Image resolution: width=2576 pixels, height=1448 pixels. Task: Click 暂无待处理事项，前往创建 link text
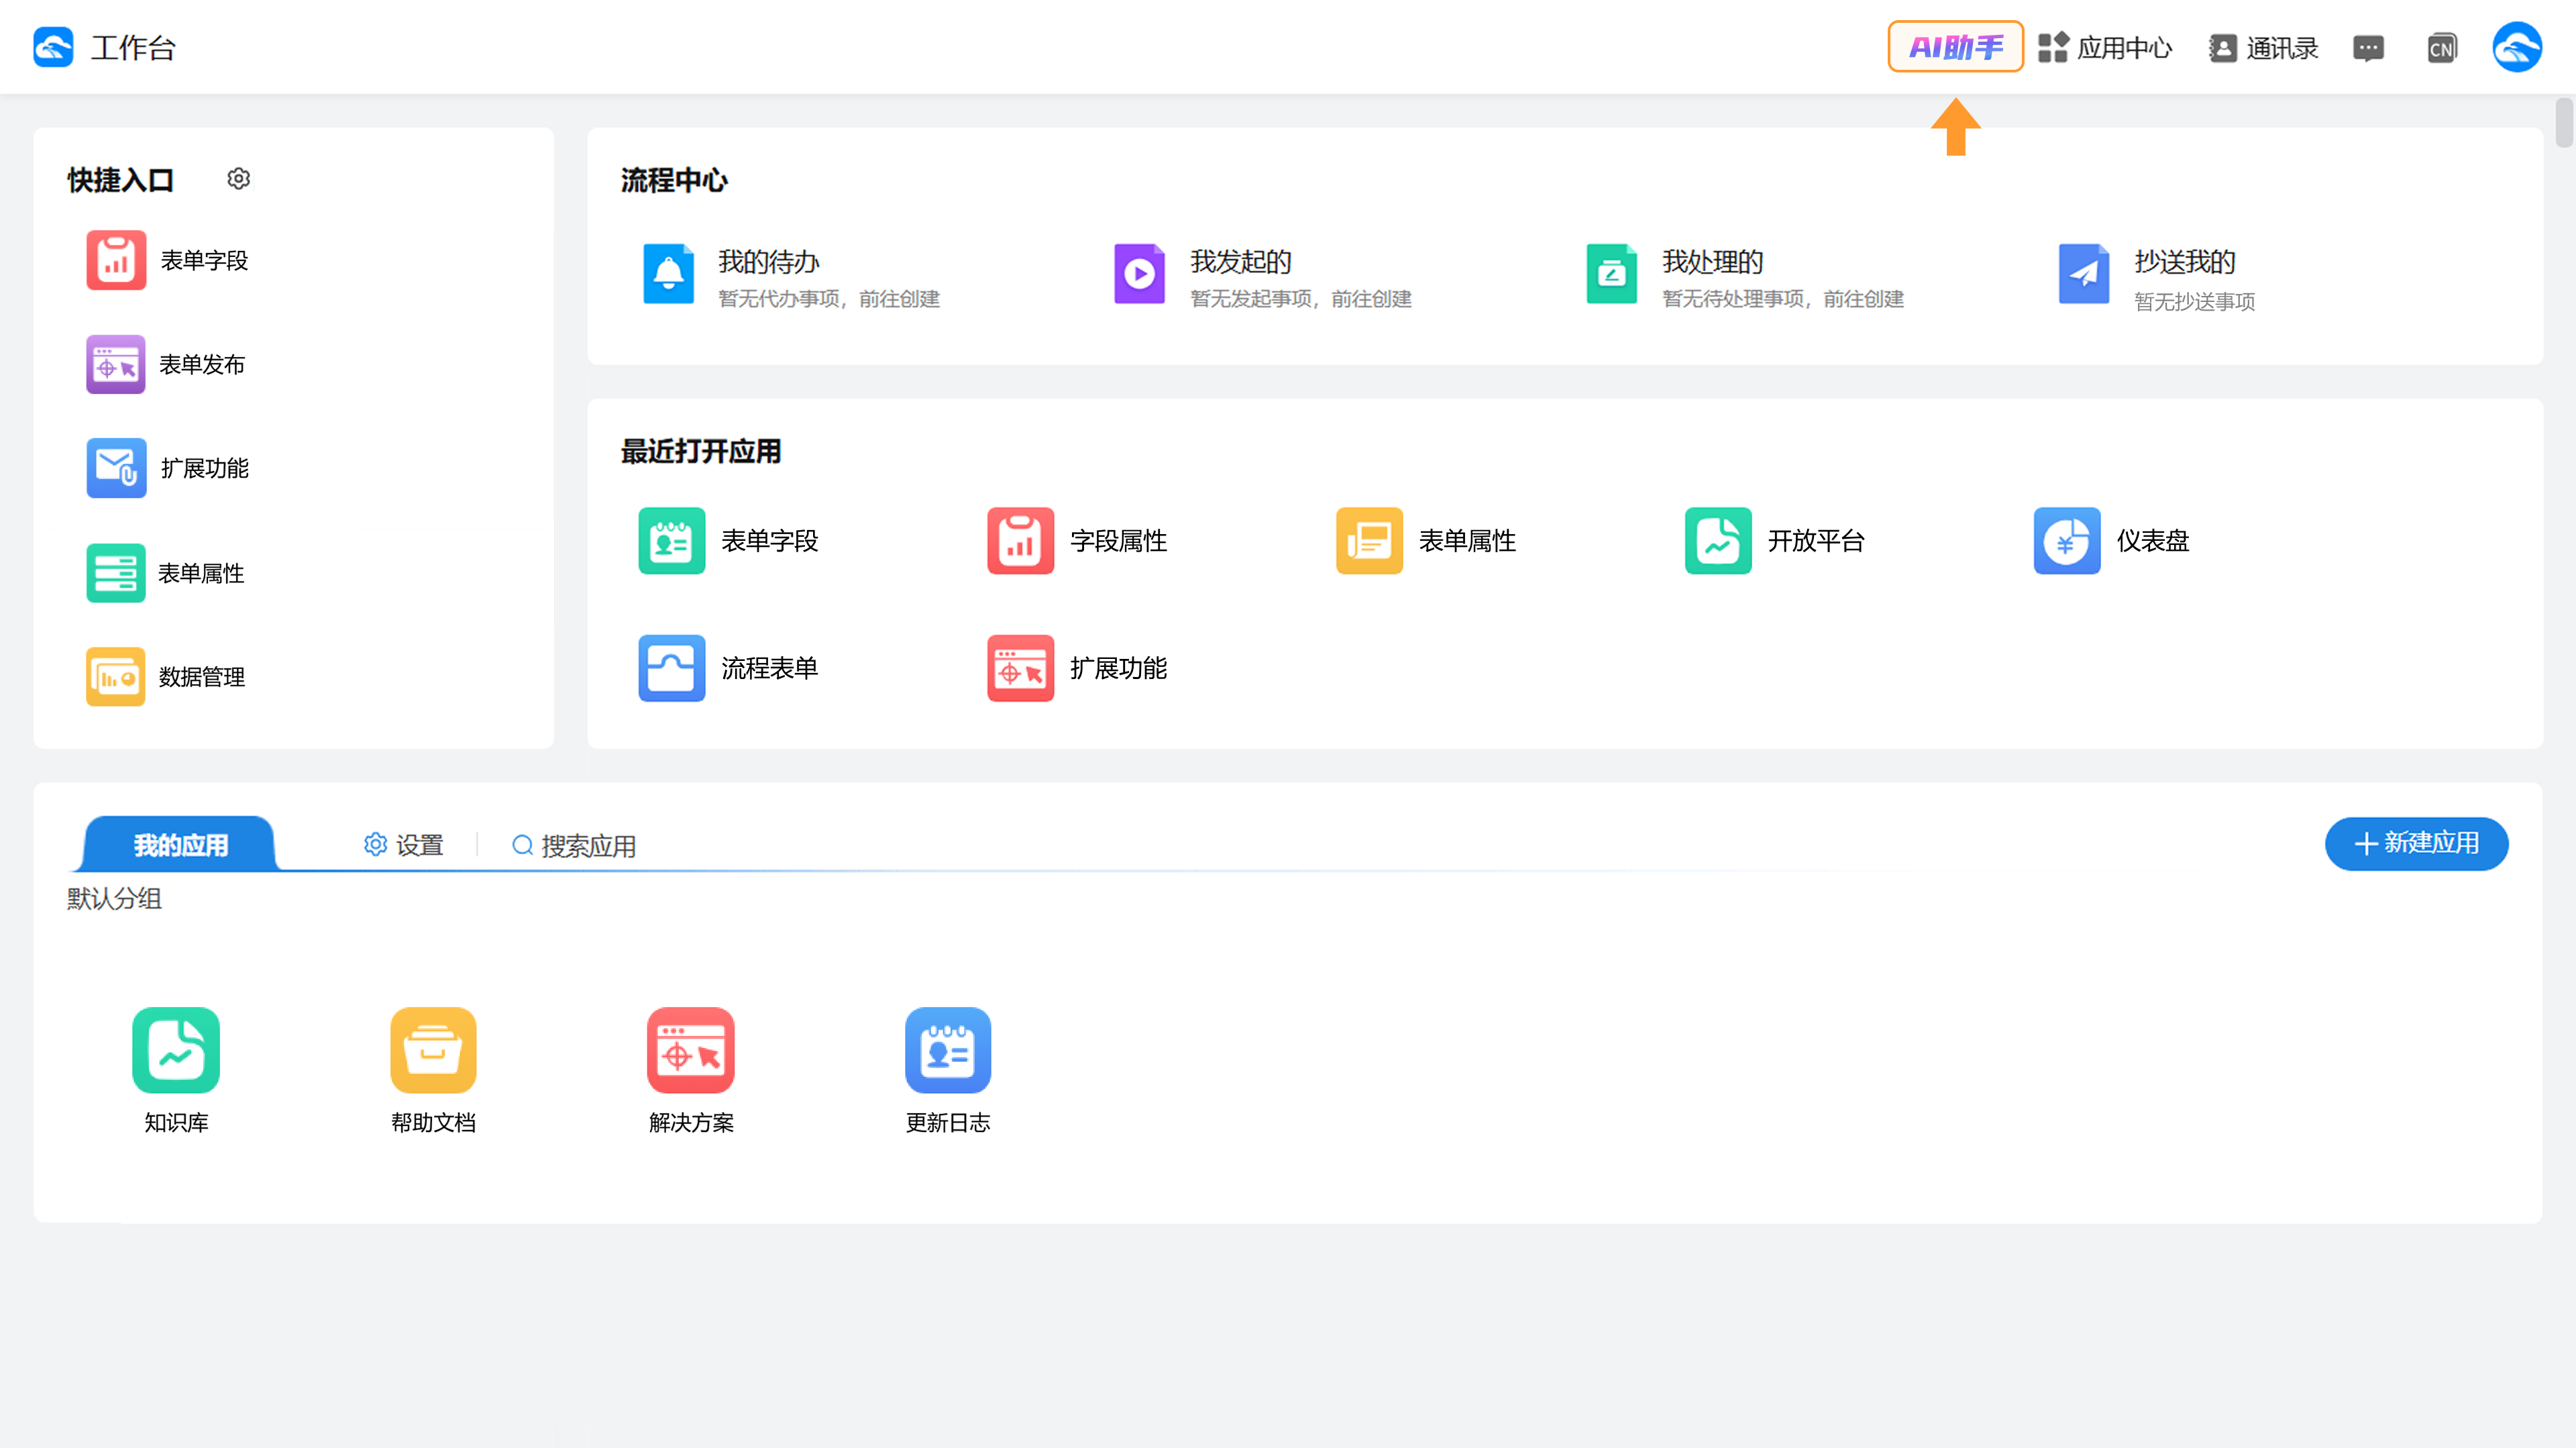1783,299
